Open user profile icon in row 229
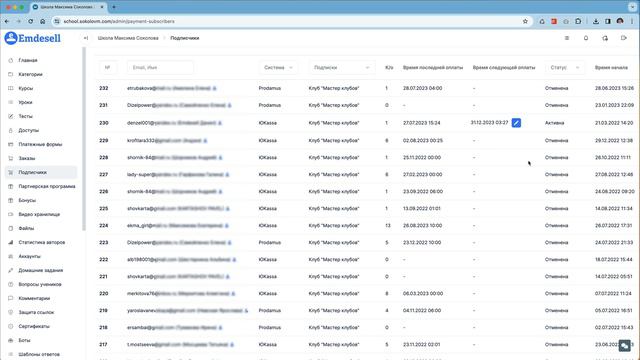The image size is (640, 360). pos(205,140)
